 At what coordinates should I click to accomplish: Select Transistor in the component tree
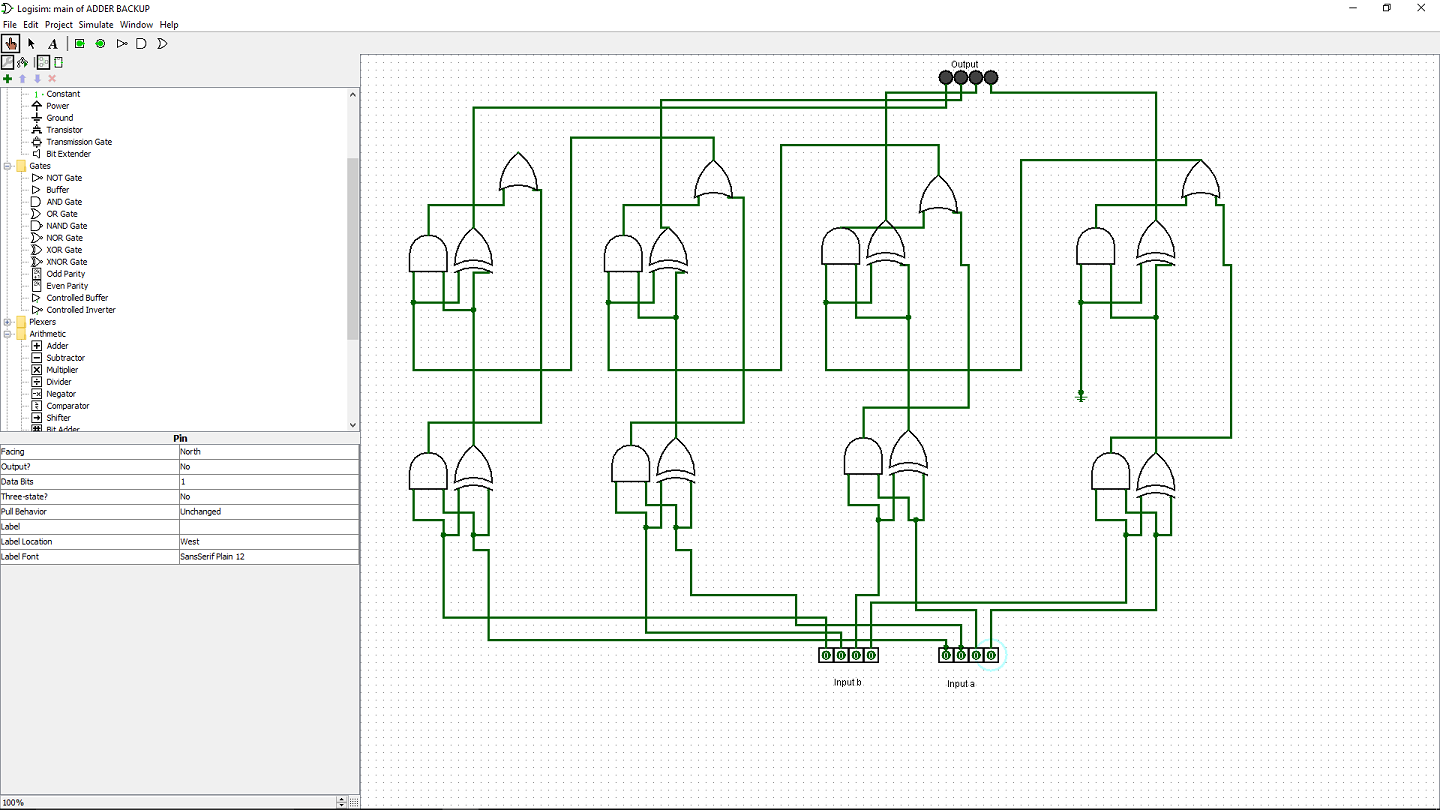coord(64,130)
